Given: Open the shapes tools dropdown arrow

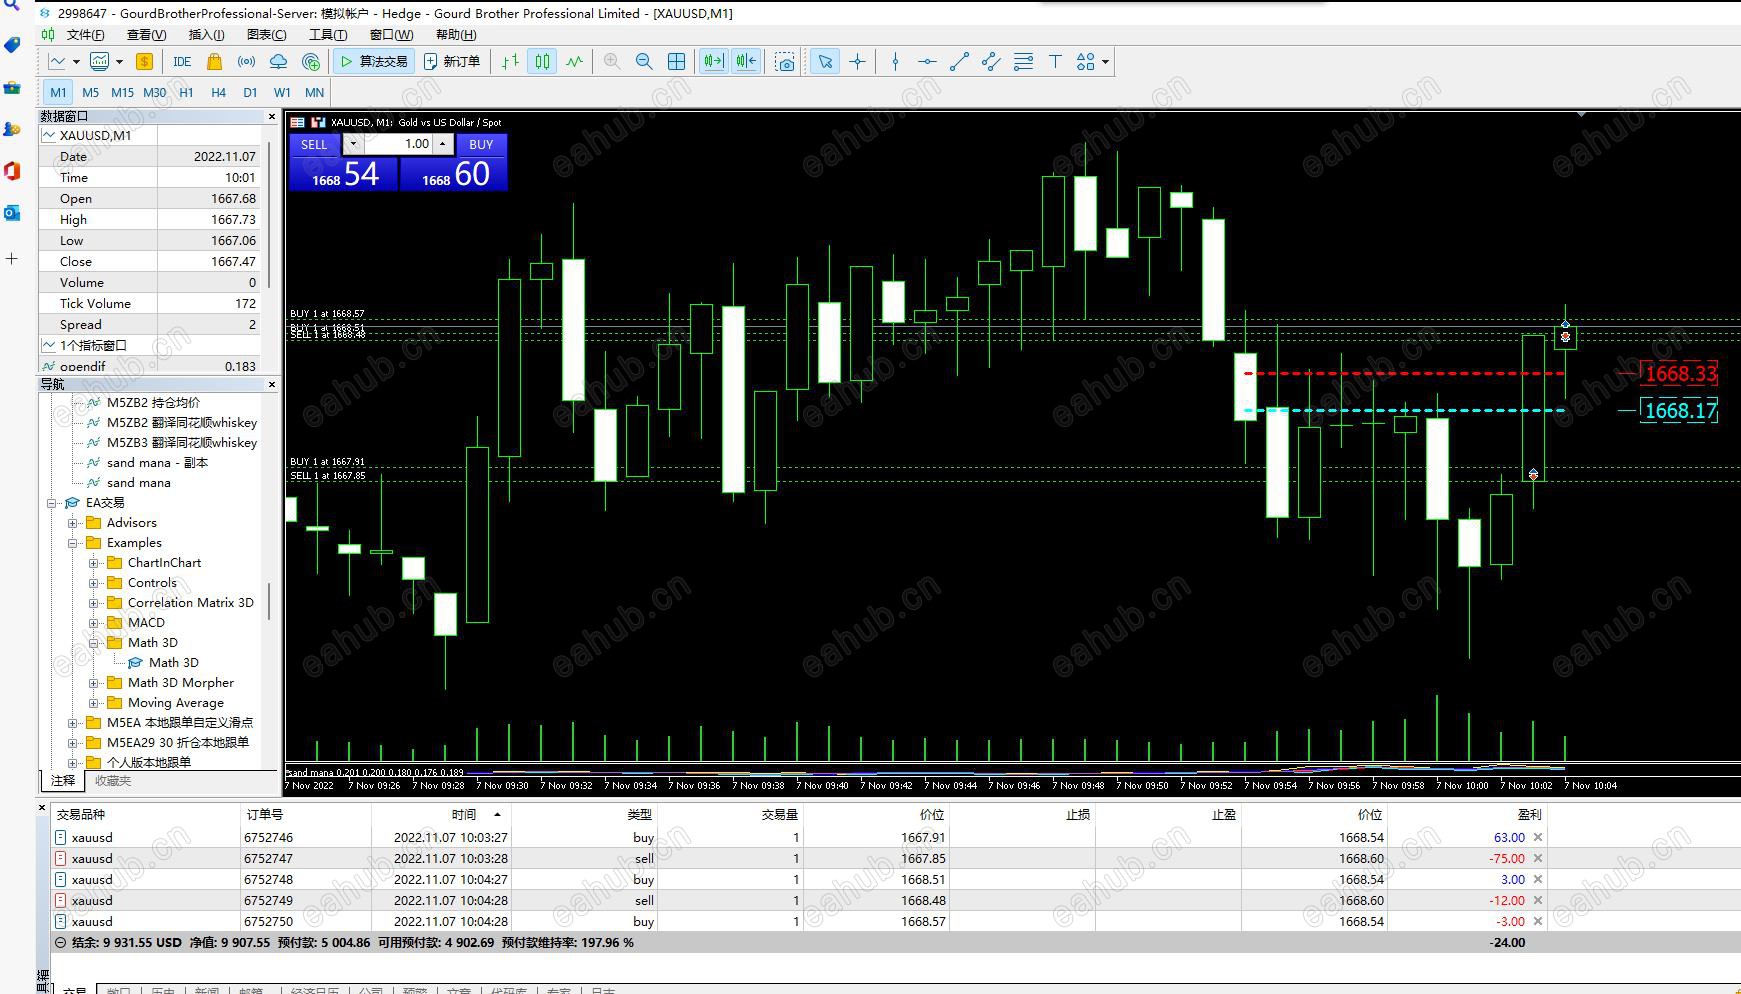Looking at the screenshot, I should click(1105, 62).
